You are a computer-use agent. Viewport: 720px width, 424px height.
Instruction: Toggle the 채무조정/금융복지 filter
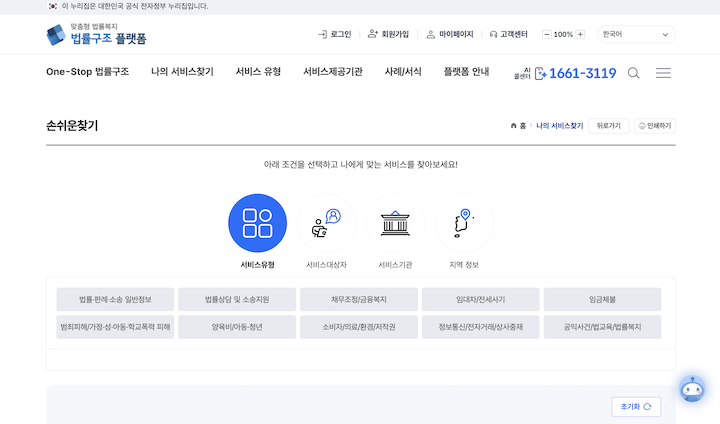[x=359, y=300]
